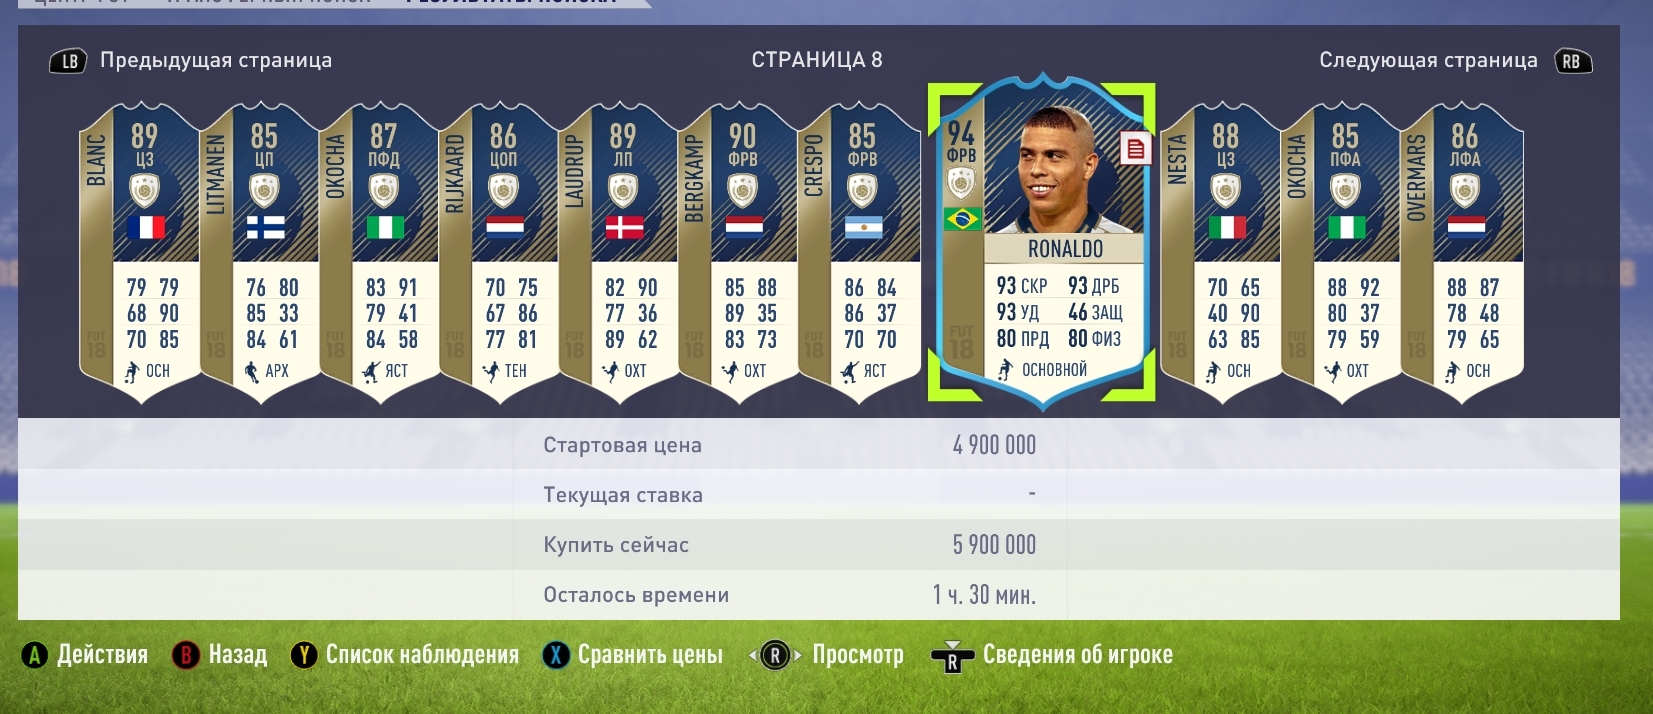Click the R stick Просмотр icon
Screen dimensions: 1653x714
(775, 656)
